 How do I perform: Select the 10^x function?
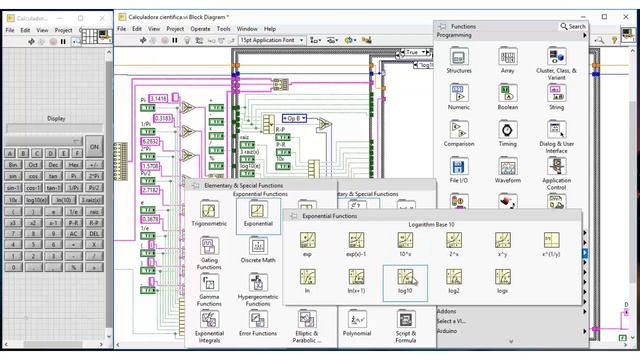coord(405,244)
